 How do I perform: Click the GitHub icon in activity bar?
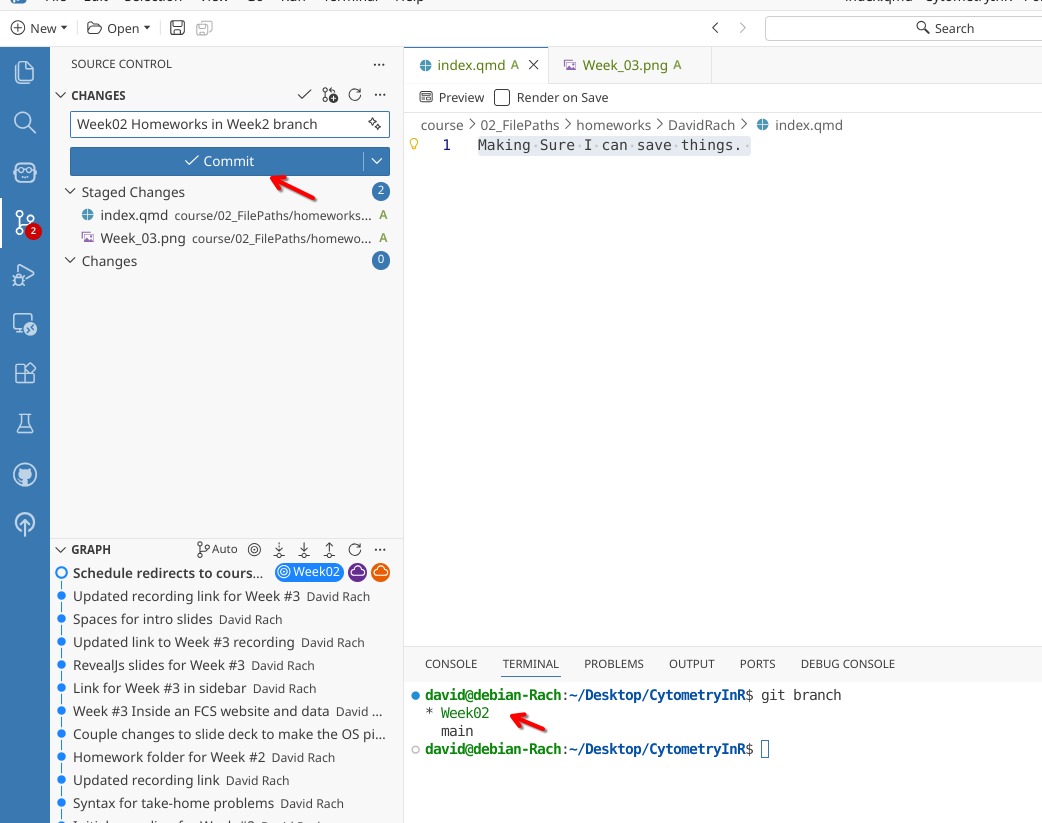(25, 474)
